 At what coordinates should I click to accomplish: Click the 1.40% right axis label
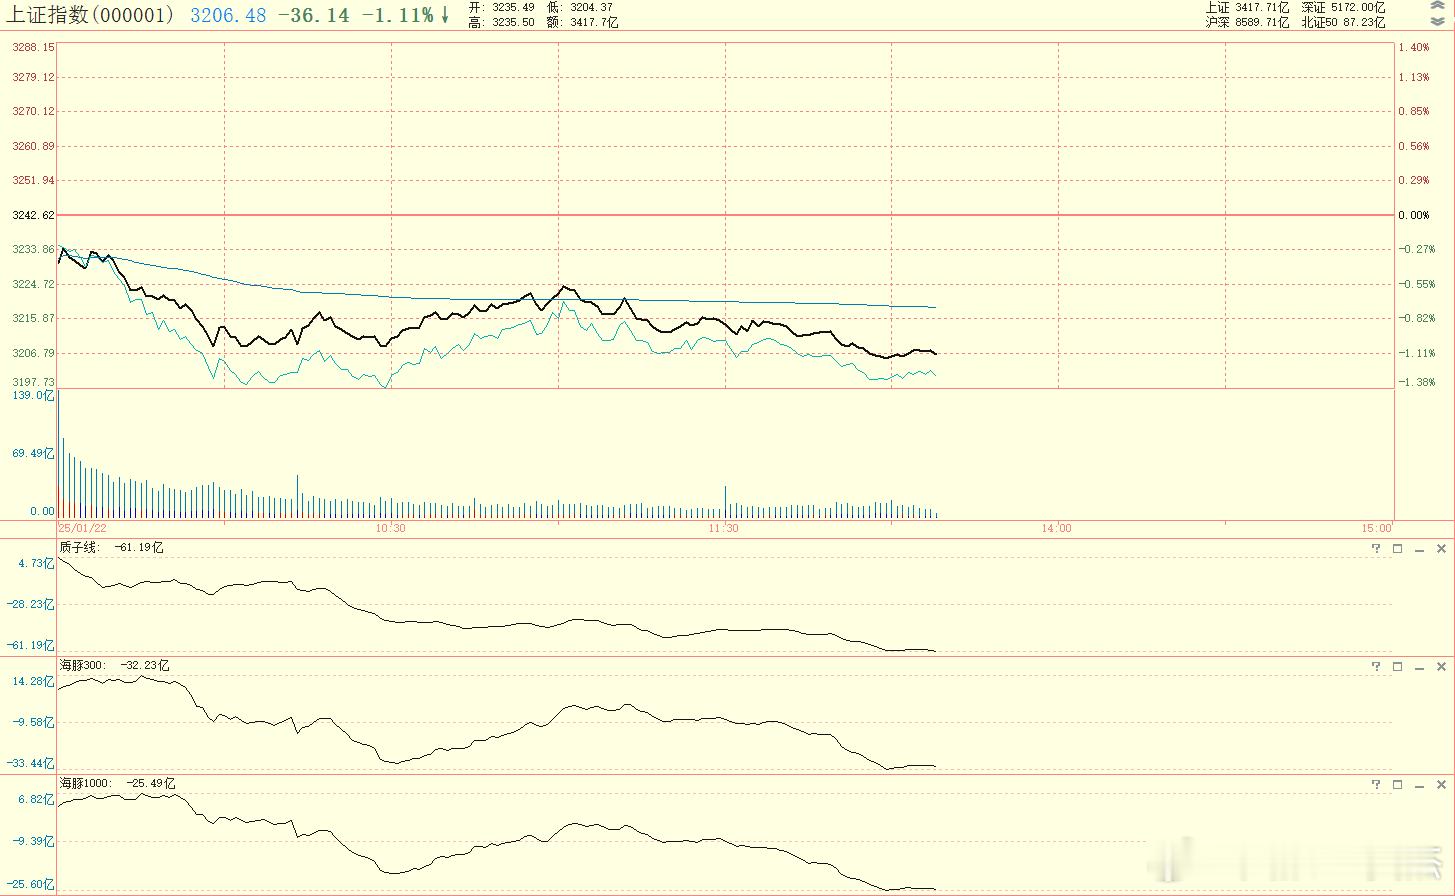[x=1414, y=47]
